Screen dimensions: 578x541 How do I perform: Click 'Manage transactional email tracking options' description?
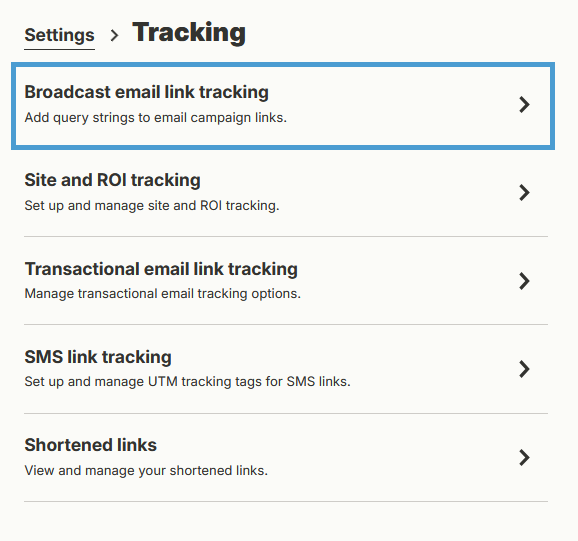coord(163,294)
